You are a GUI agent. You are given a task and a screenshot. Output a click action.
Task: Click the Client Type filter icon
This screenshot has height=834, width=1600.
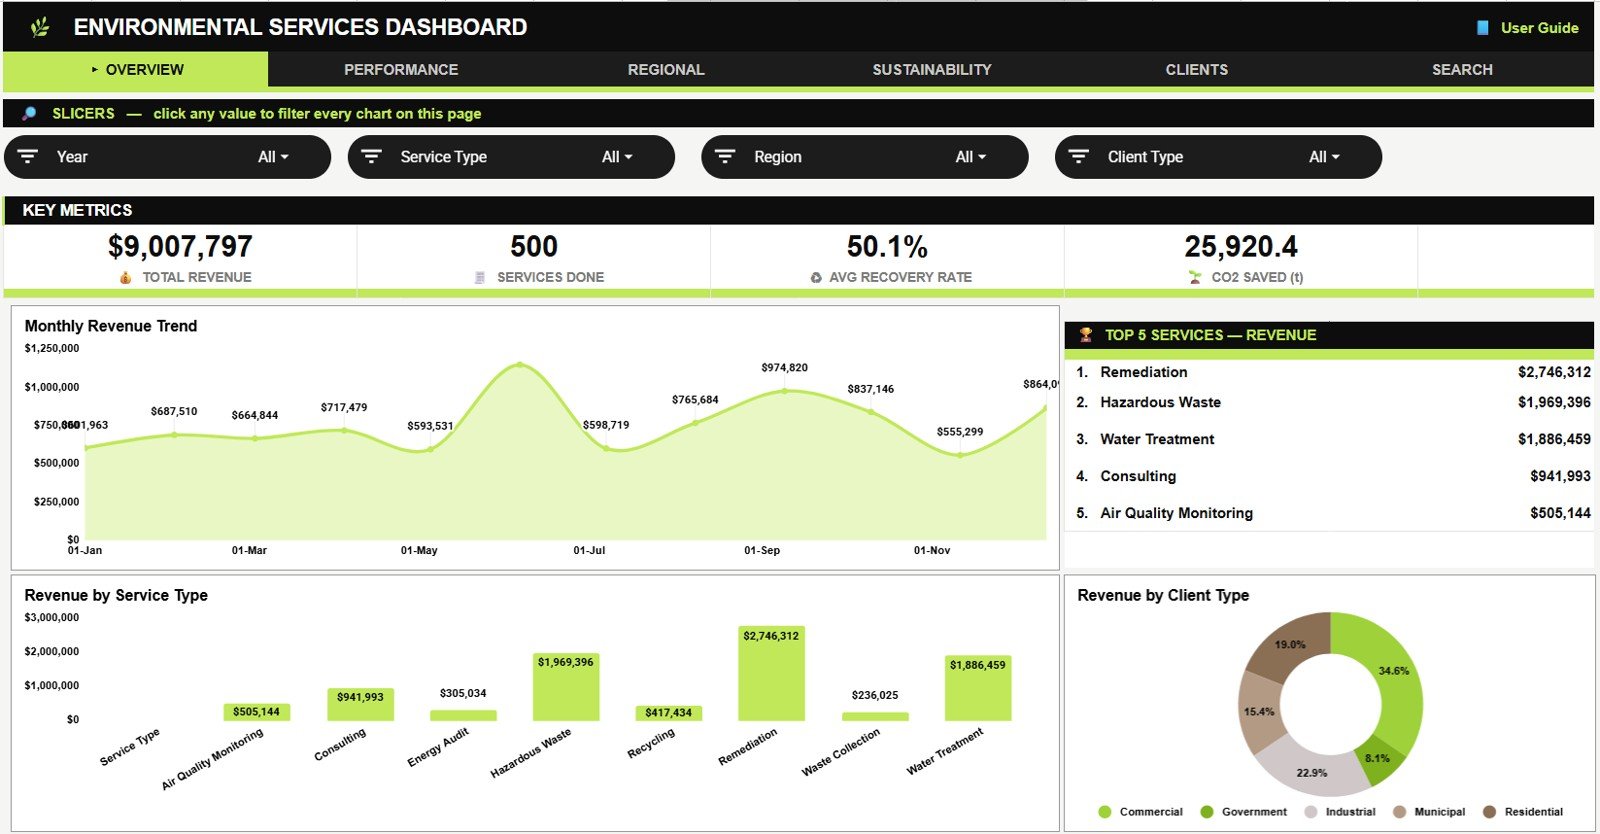point(1079,157)
